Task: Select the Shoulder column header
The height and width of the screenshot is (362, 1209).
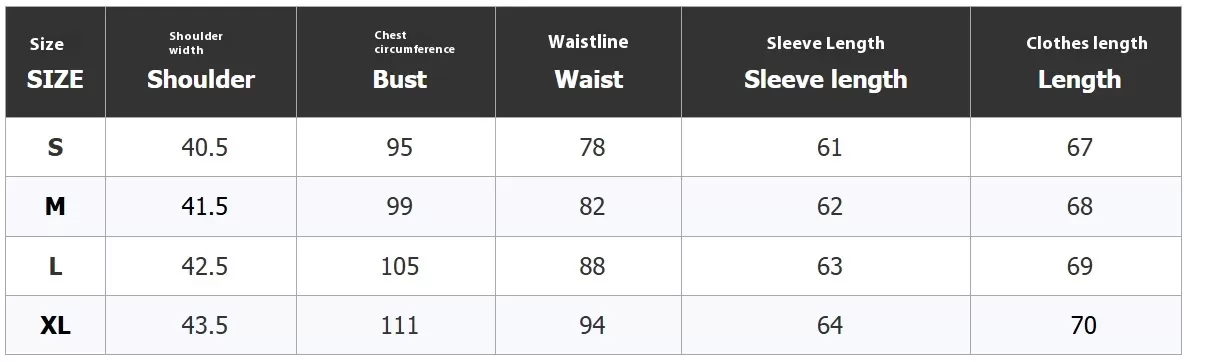Action: coord(201,63)
